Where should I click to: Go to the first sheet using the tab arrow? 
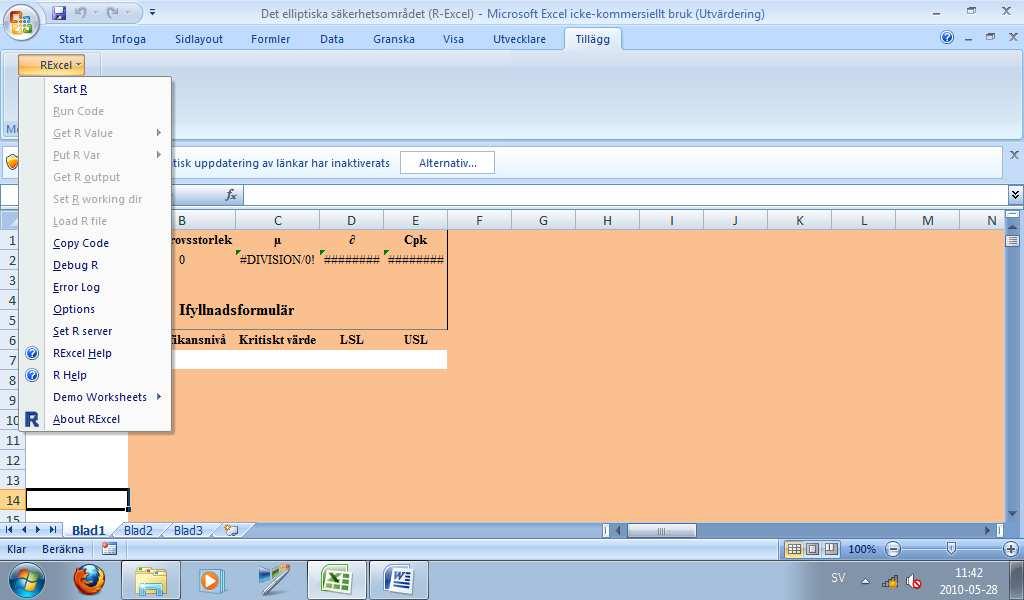pyautogui.click(x=9, y=529)
